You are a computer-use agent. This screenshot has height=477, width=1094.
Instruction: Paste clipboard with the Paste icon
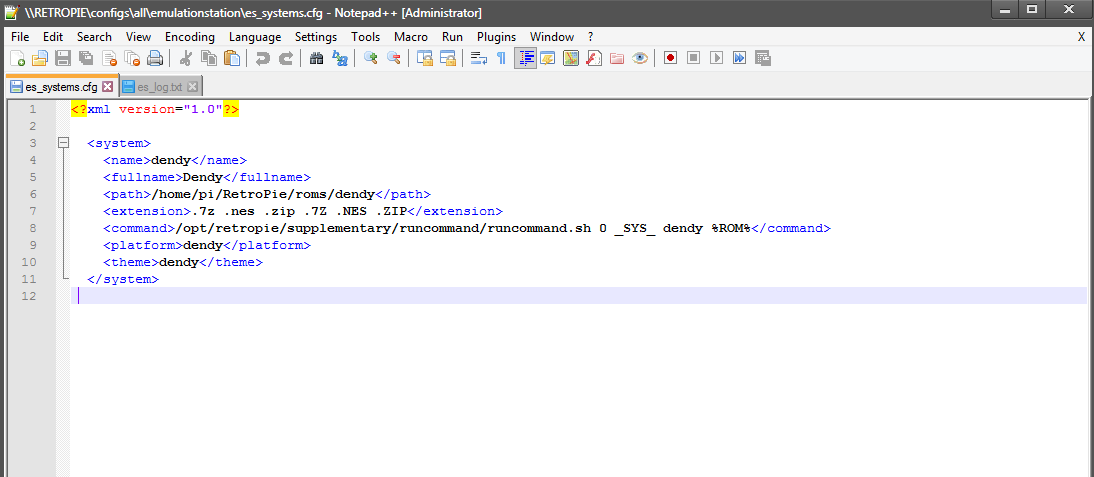click(x=232, y=59)
